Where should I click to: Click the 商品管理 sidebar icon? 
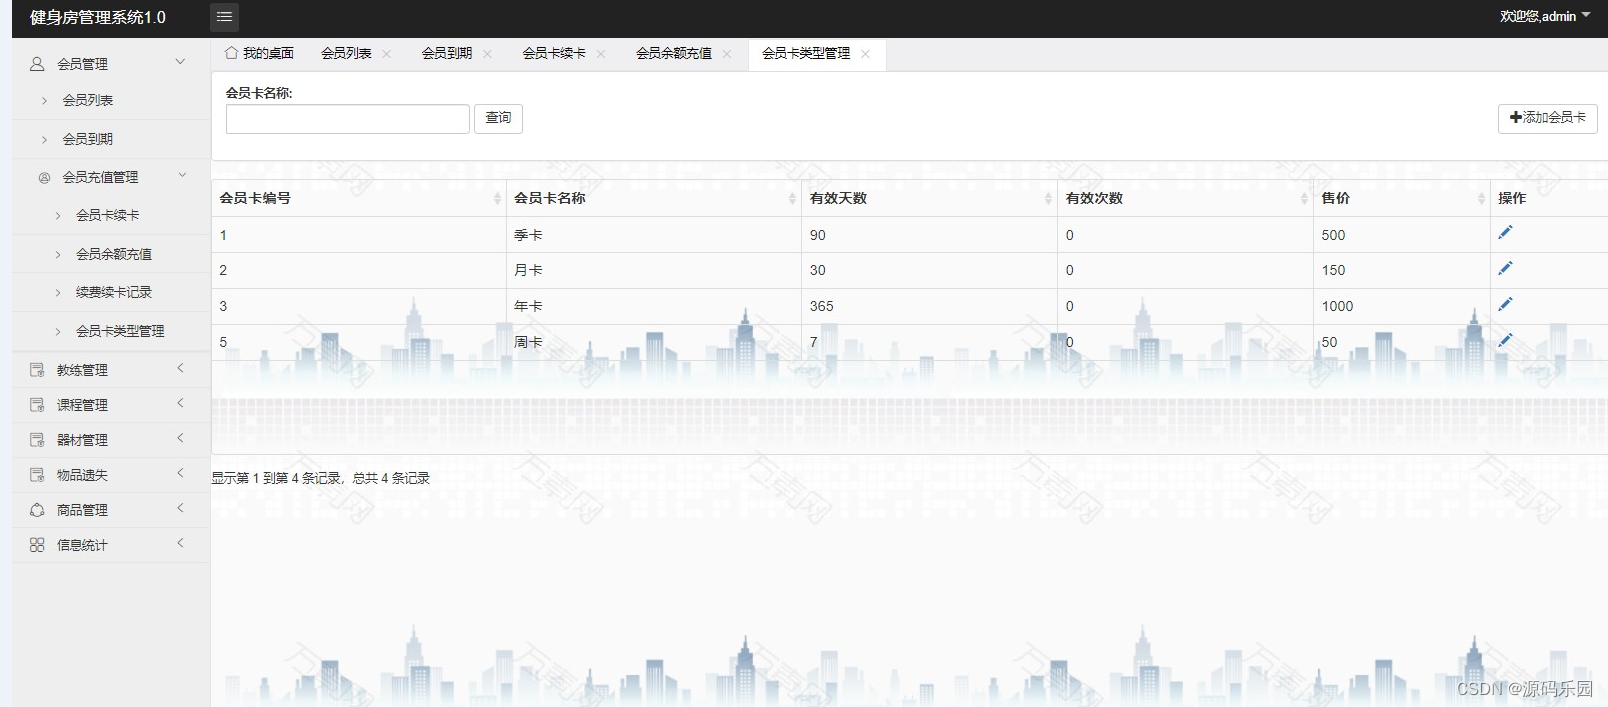[x=37, y=510]
